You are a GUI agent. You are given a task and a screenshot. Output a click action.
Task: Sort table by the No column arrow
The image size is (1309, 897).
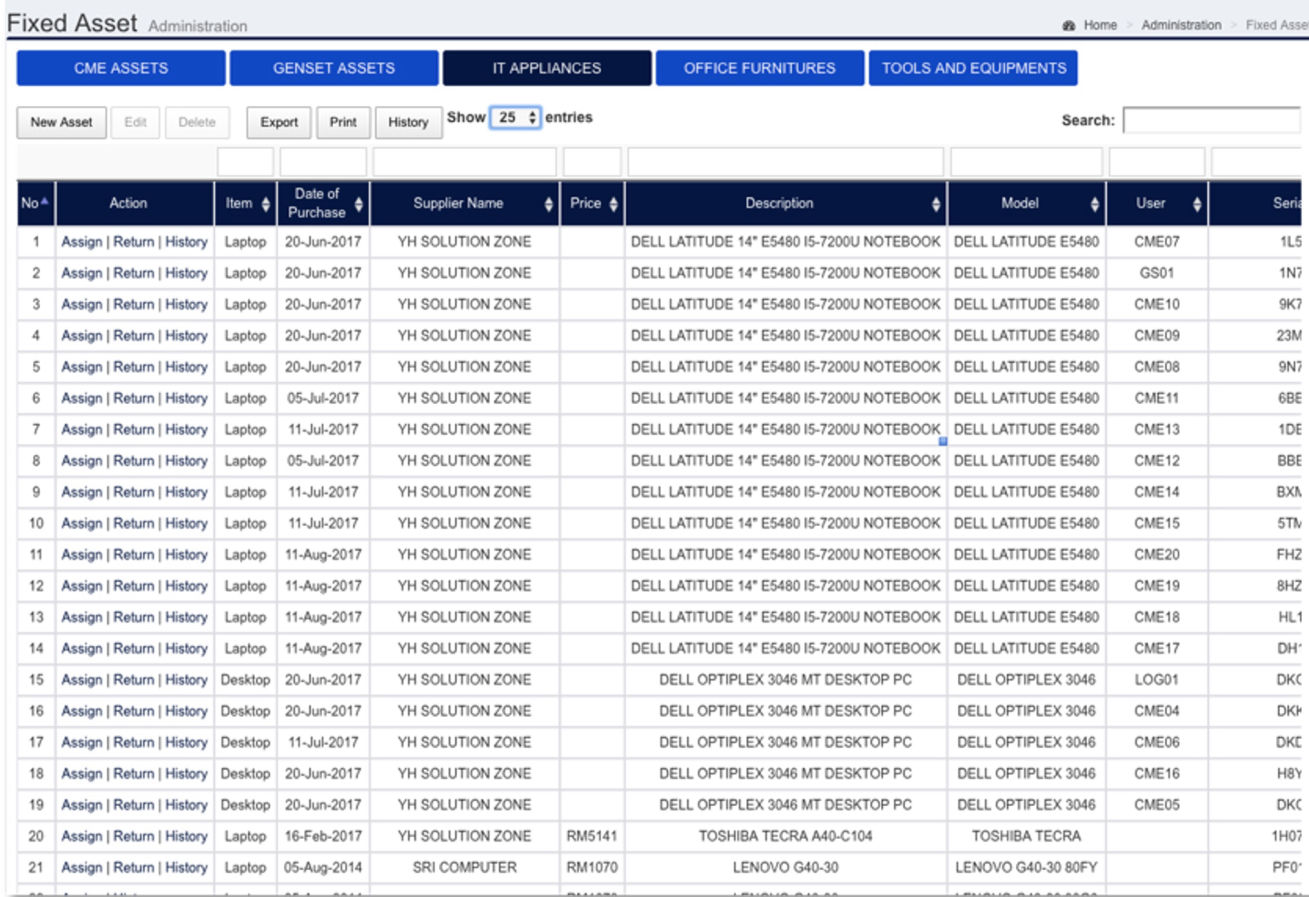pyautogui.click(x=44, y=203)
